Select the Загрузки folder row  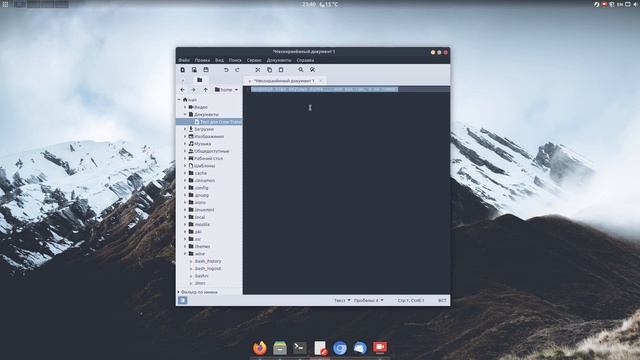(209, 129)
